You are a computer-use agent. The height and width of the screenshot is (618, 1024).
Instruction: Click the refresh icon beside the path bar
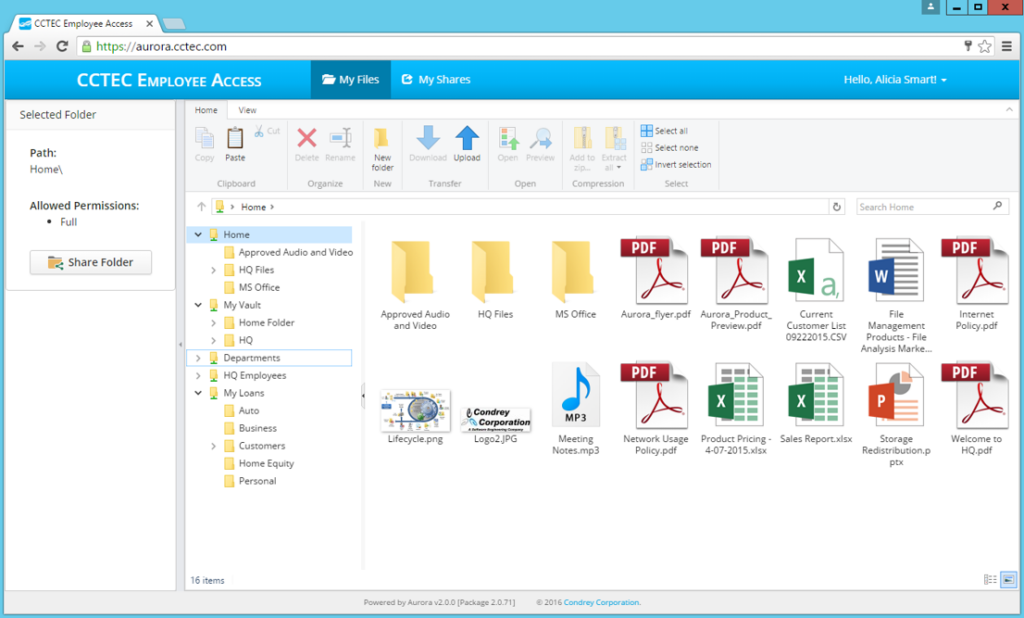[x=837, y=207]
